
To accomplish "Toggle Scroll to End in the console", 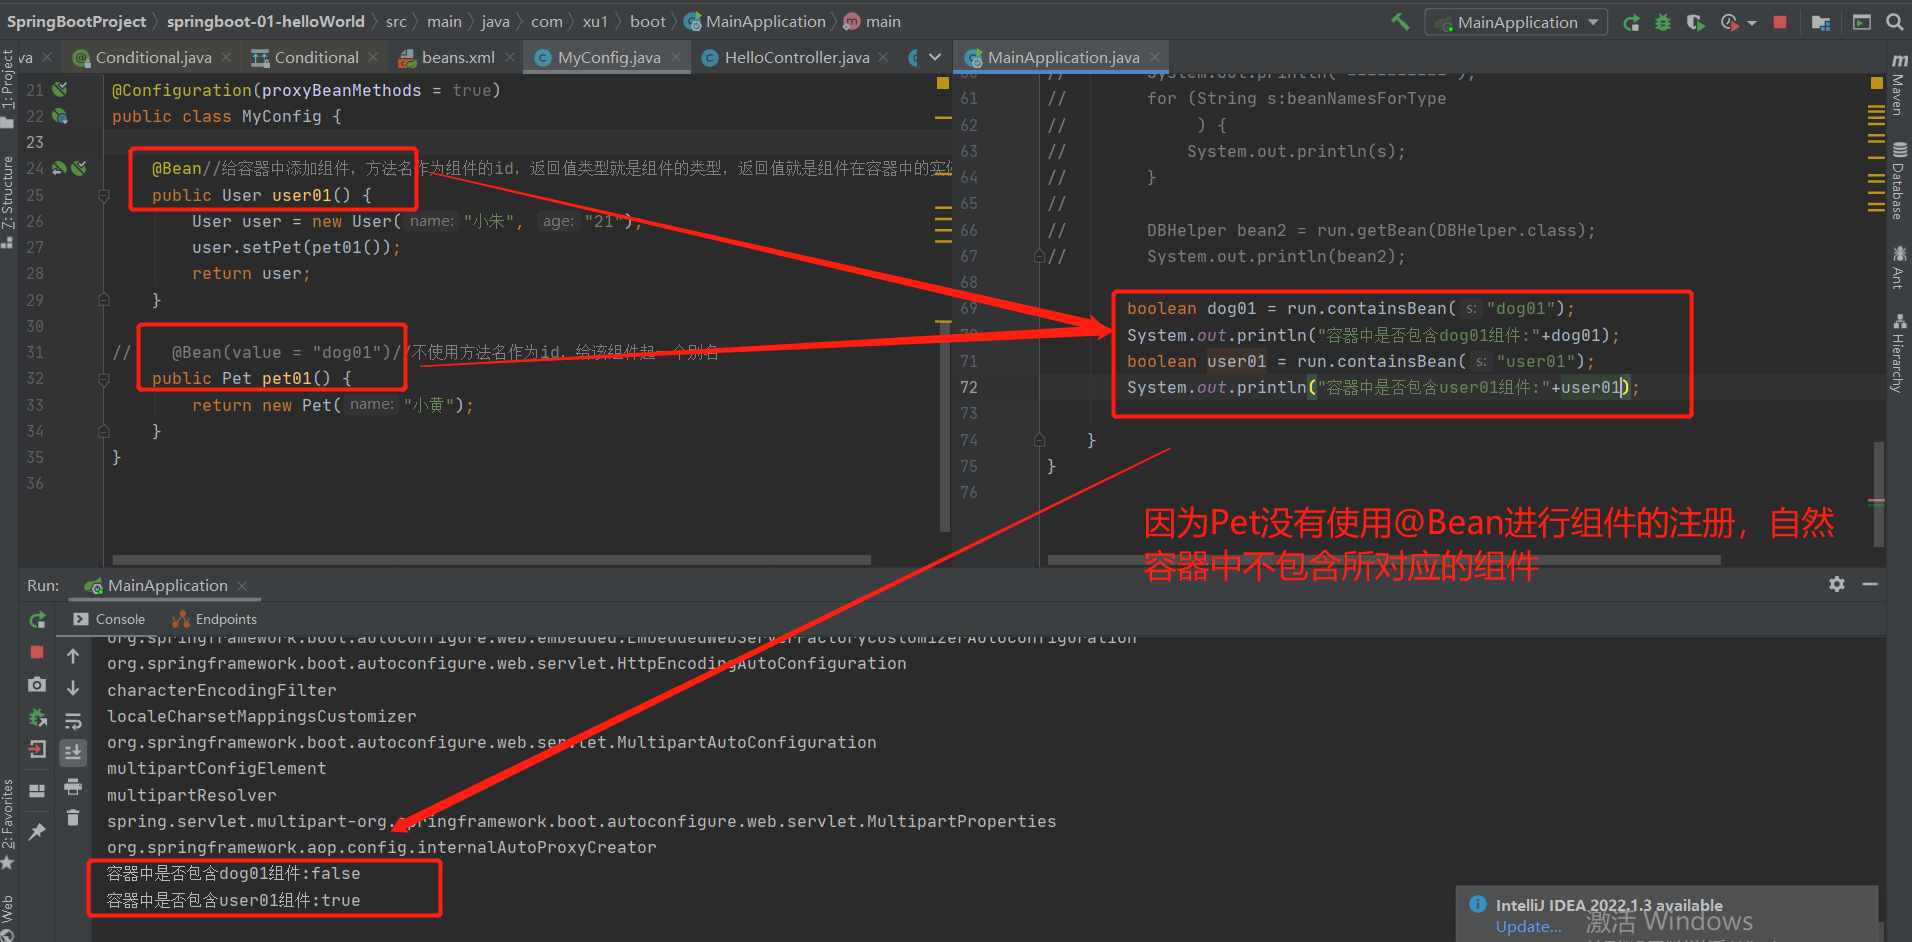I will click(73, 752).
